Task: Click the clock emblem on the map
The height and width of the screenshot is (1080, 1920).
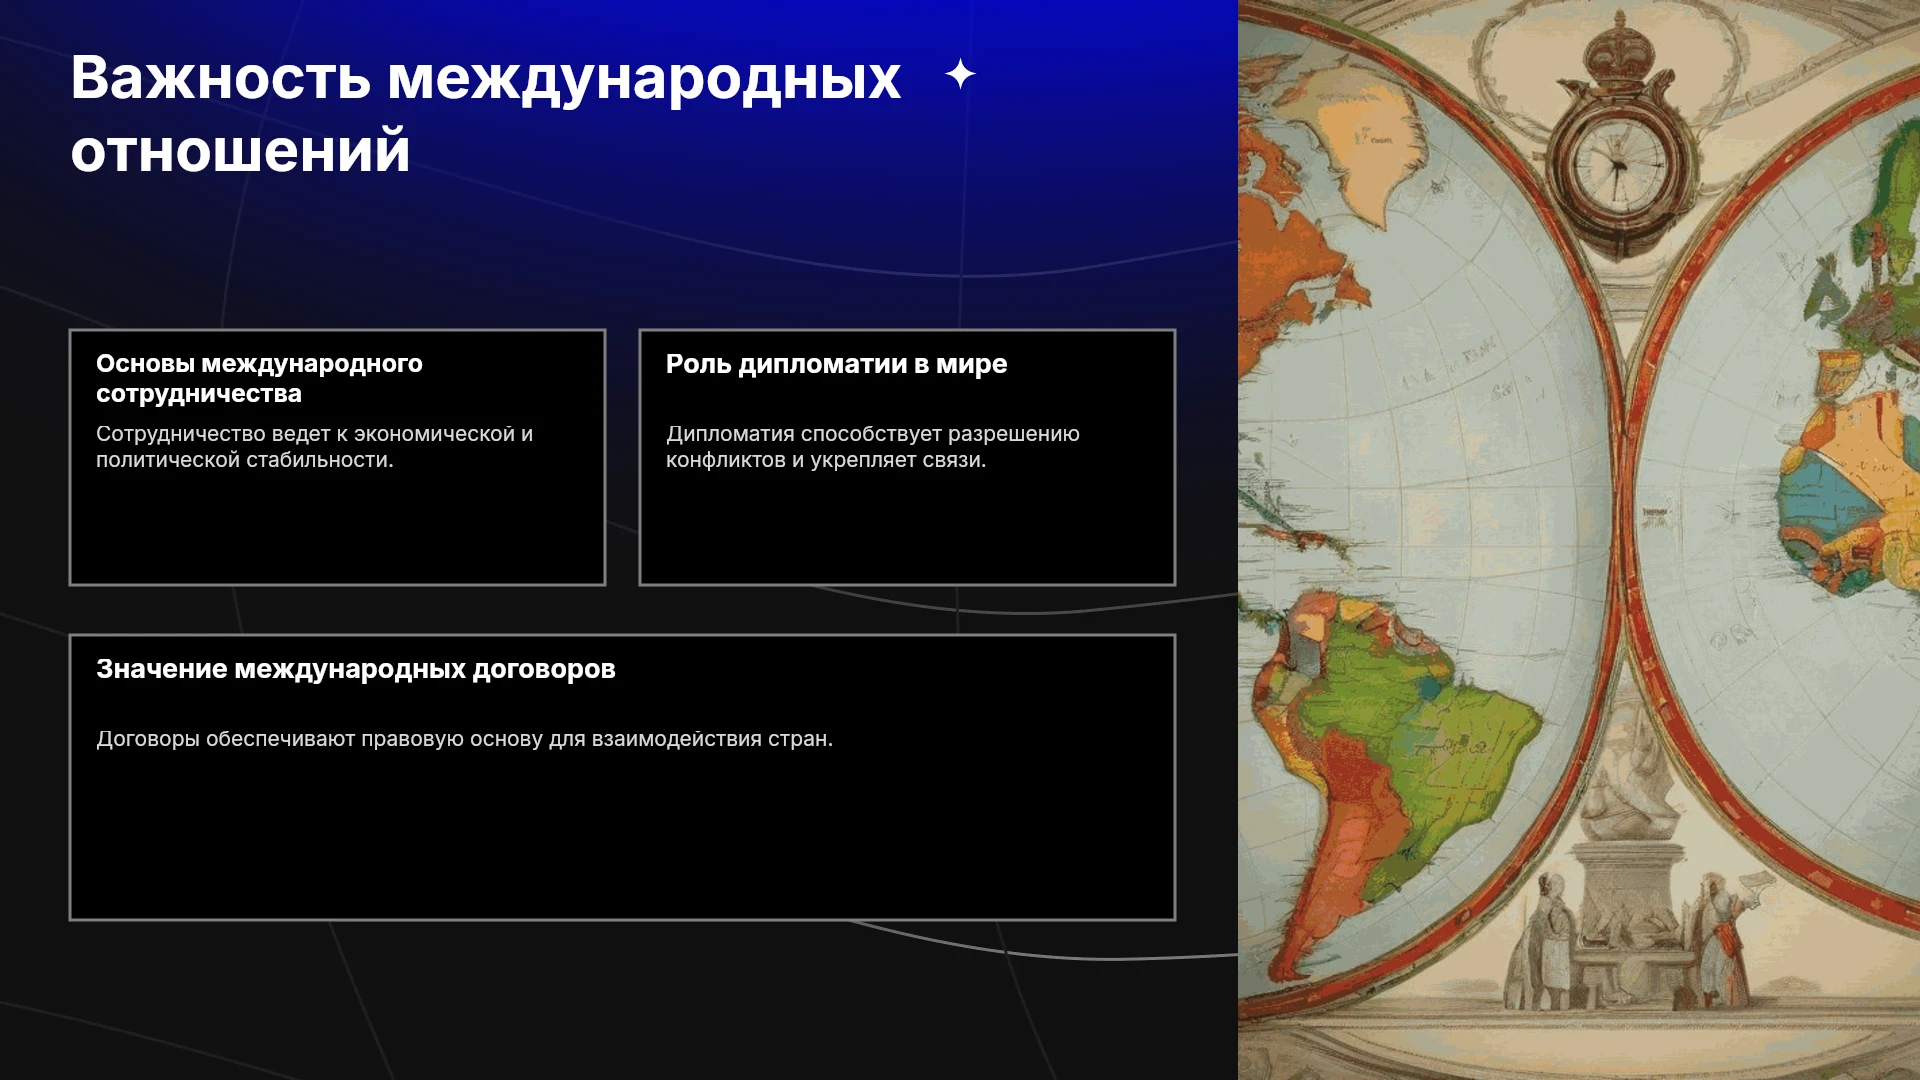Action: [x=1618, y=163]
